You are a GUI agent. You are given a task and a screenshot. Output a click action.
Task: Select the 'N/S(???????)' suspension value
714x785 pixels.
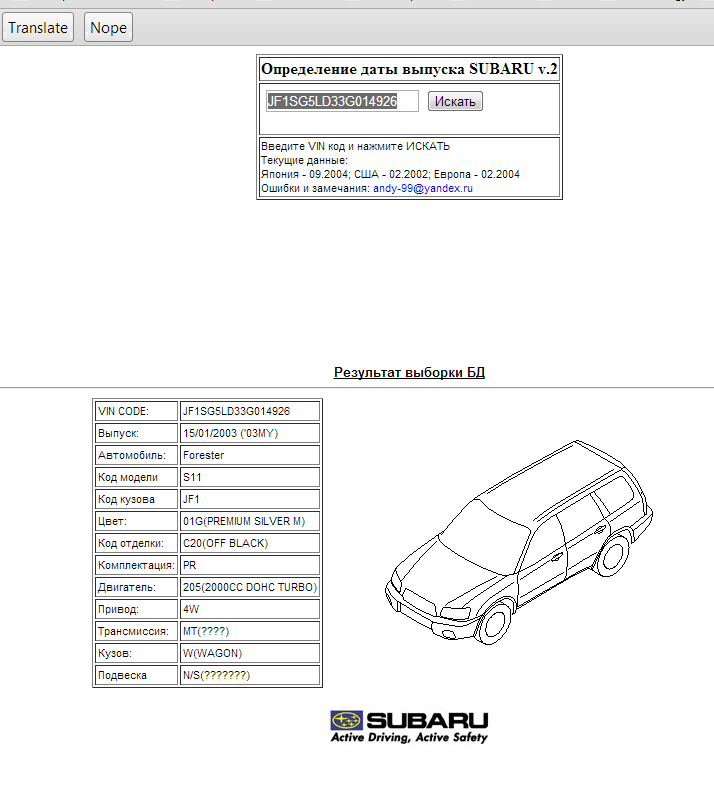point(250,675)
